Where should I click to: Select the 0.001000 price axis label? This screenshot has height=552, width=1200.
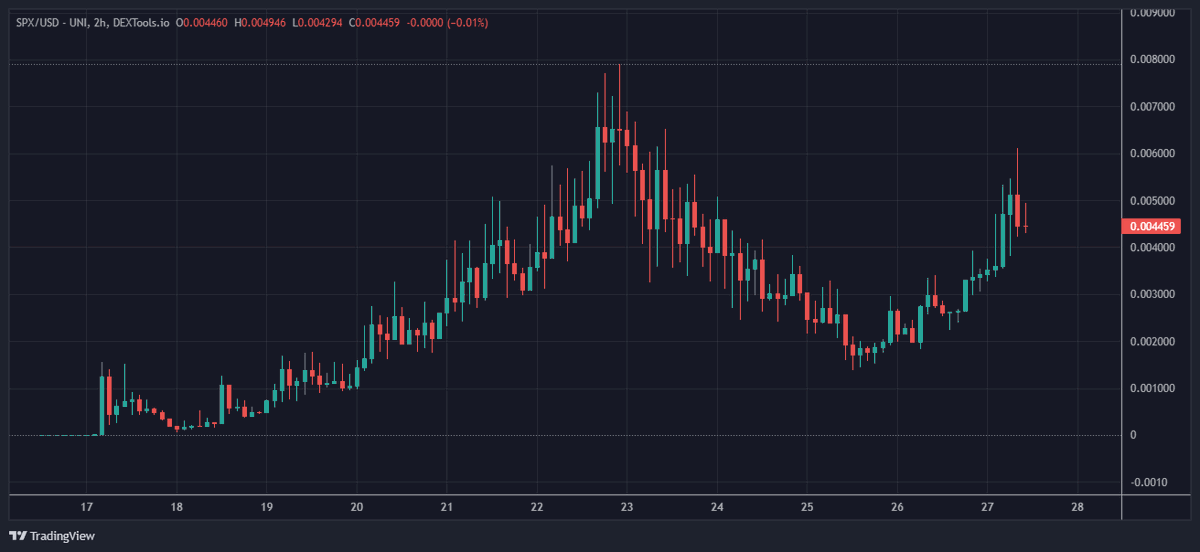point(1153,388)
